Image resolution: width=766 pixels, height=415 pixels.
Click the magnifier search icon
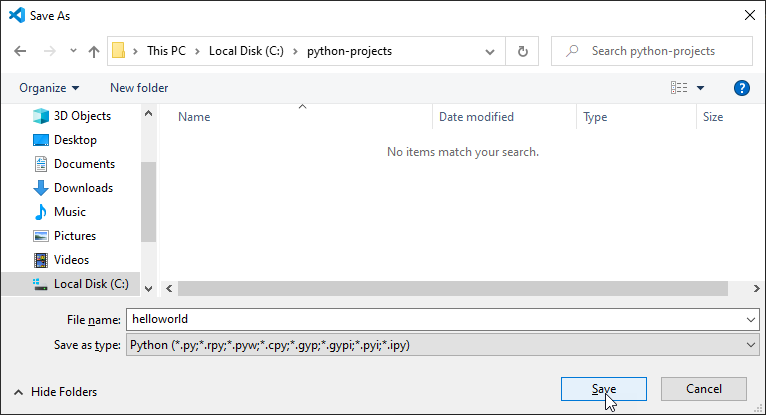[572, 51]
